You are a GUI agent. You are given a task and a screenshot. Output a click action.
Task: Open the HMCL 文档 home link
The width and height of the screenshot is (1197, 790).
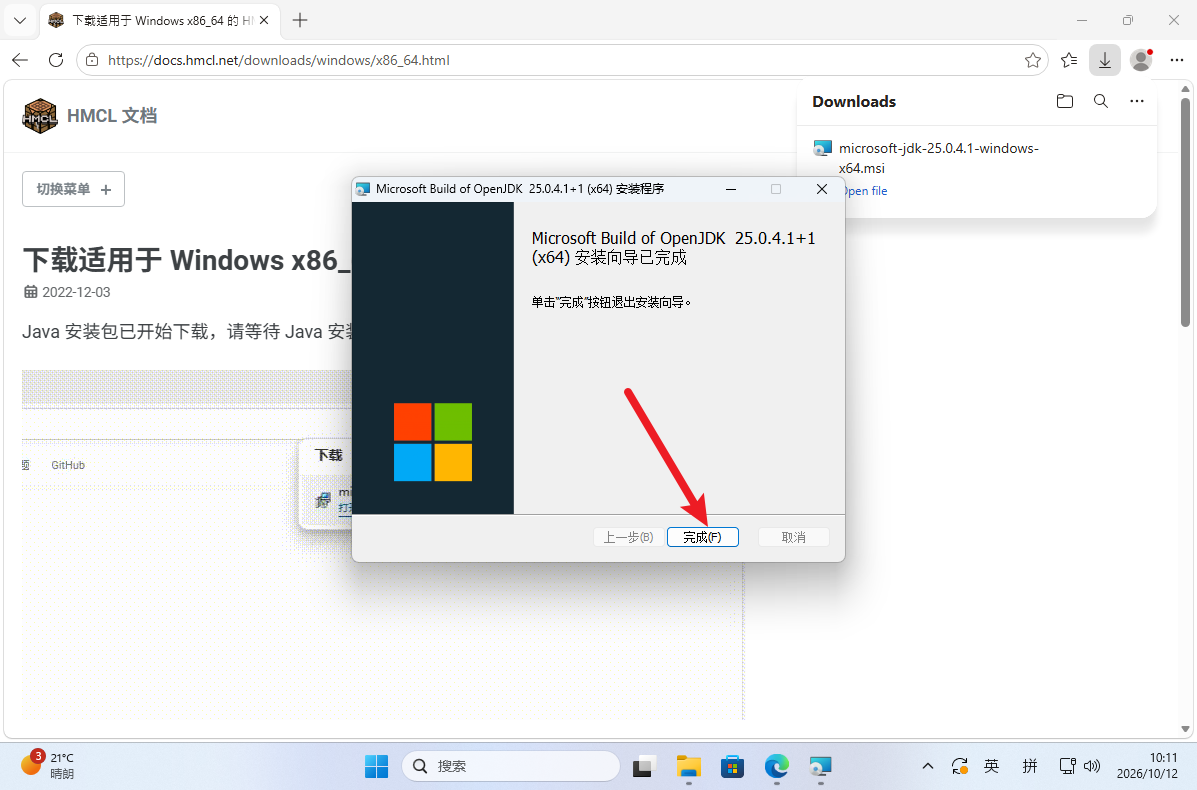112,116
